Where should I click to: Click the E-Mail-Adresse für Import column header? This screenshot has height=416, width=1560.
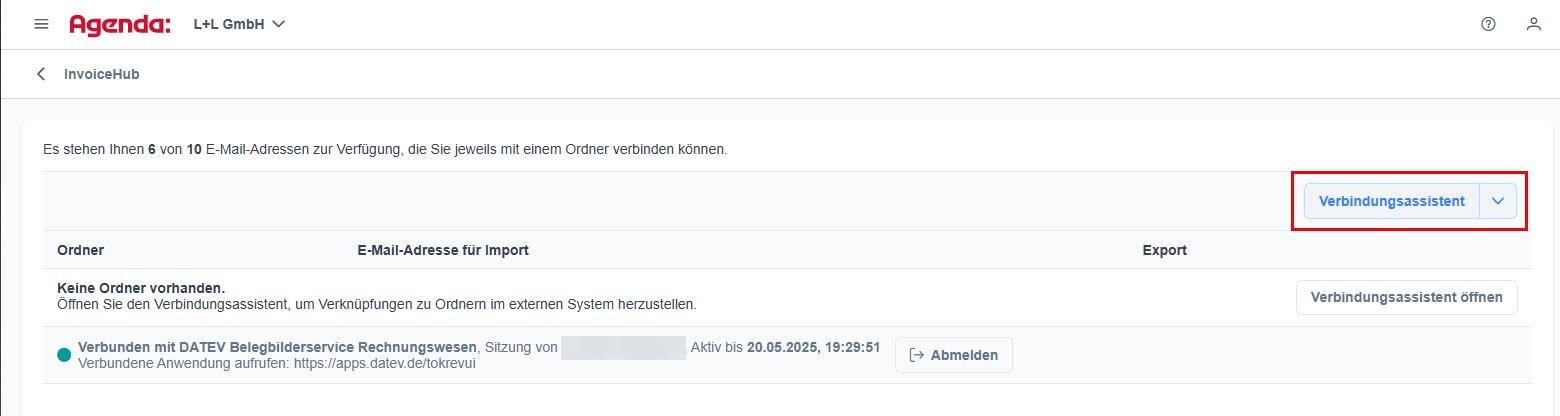pos(443,250)
